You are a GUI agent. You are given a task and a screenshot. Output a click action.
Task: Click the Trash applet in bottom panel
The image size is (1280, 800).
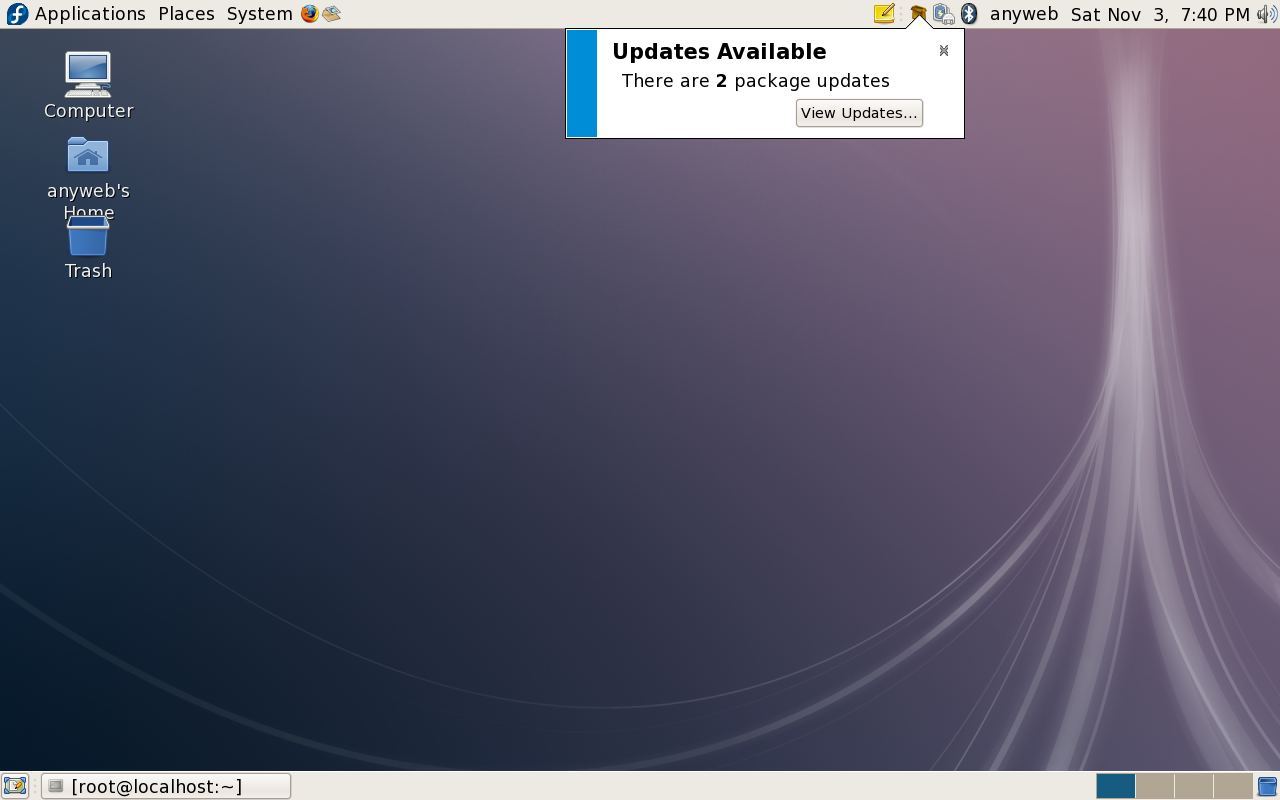click(x=1267, y=786)
